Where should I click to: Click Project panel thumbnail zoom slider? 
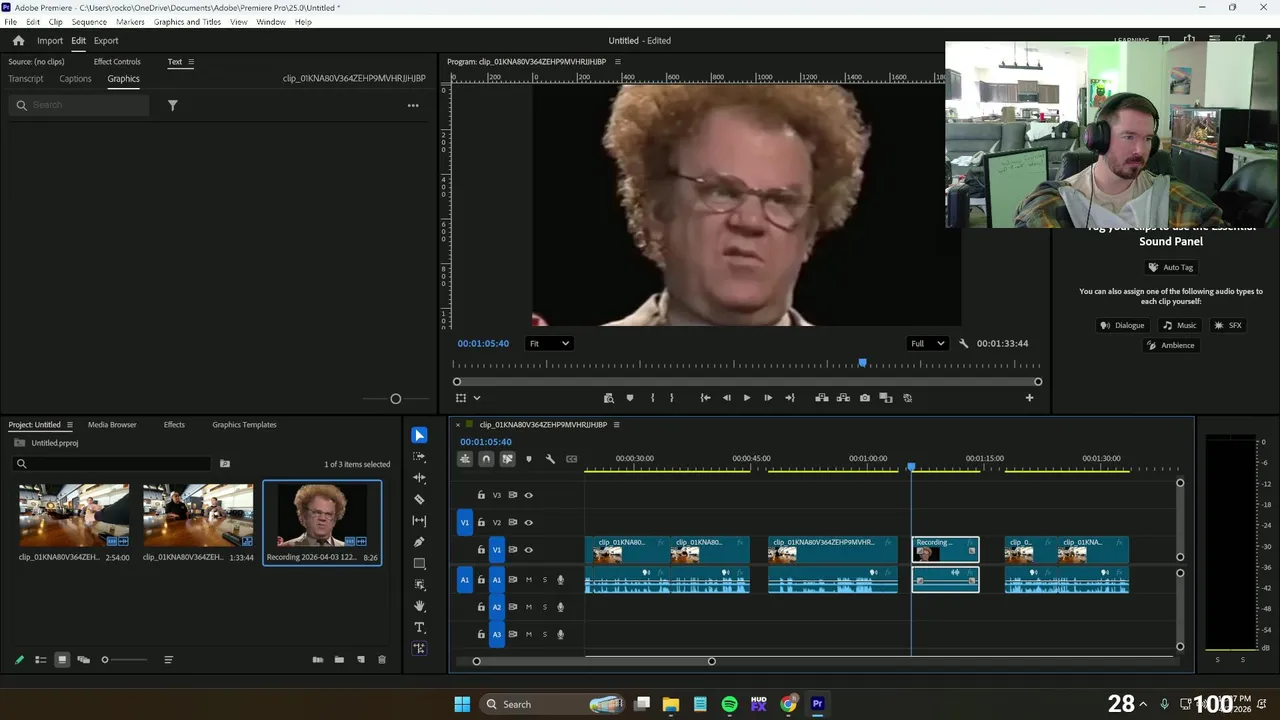[x=125, y=660]
